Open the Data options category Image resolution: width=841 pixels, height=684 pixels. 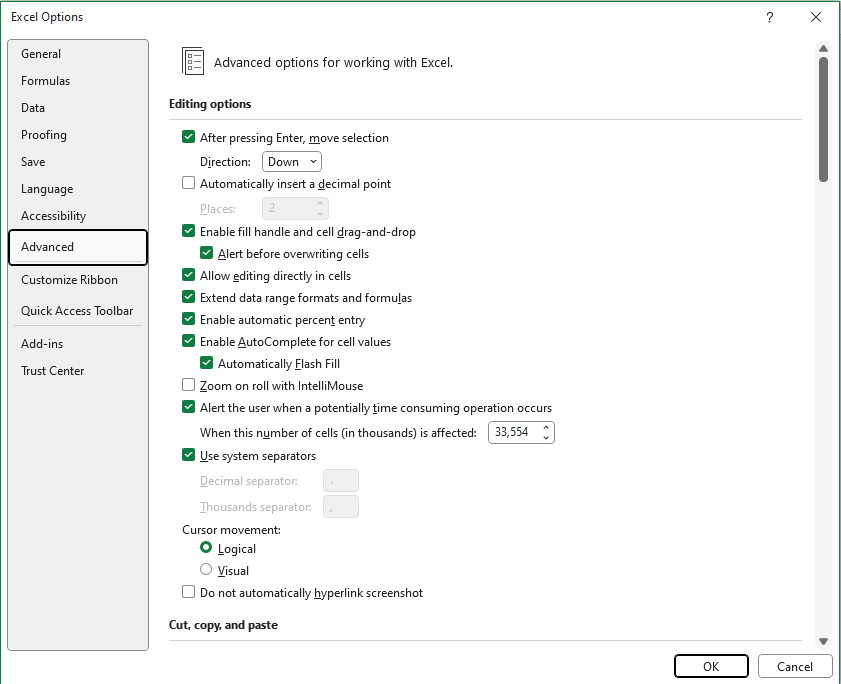78,108
